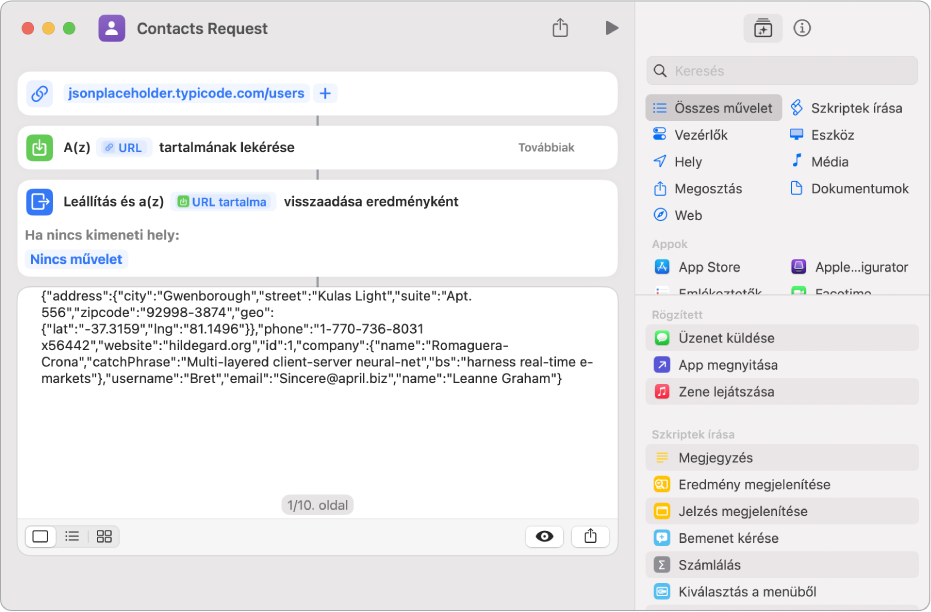Image resolution: width=931 pixels, height=612 pixels.
Task: Click the Quick Look eye button
Action: (544, 536)
